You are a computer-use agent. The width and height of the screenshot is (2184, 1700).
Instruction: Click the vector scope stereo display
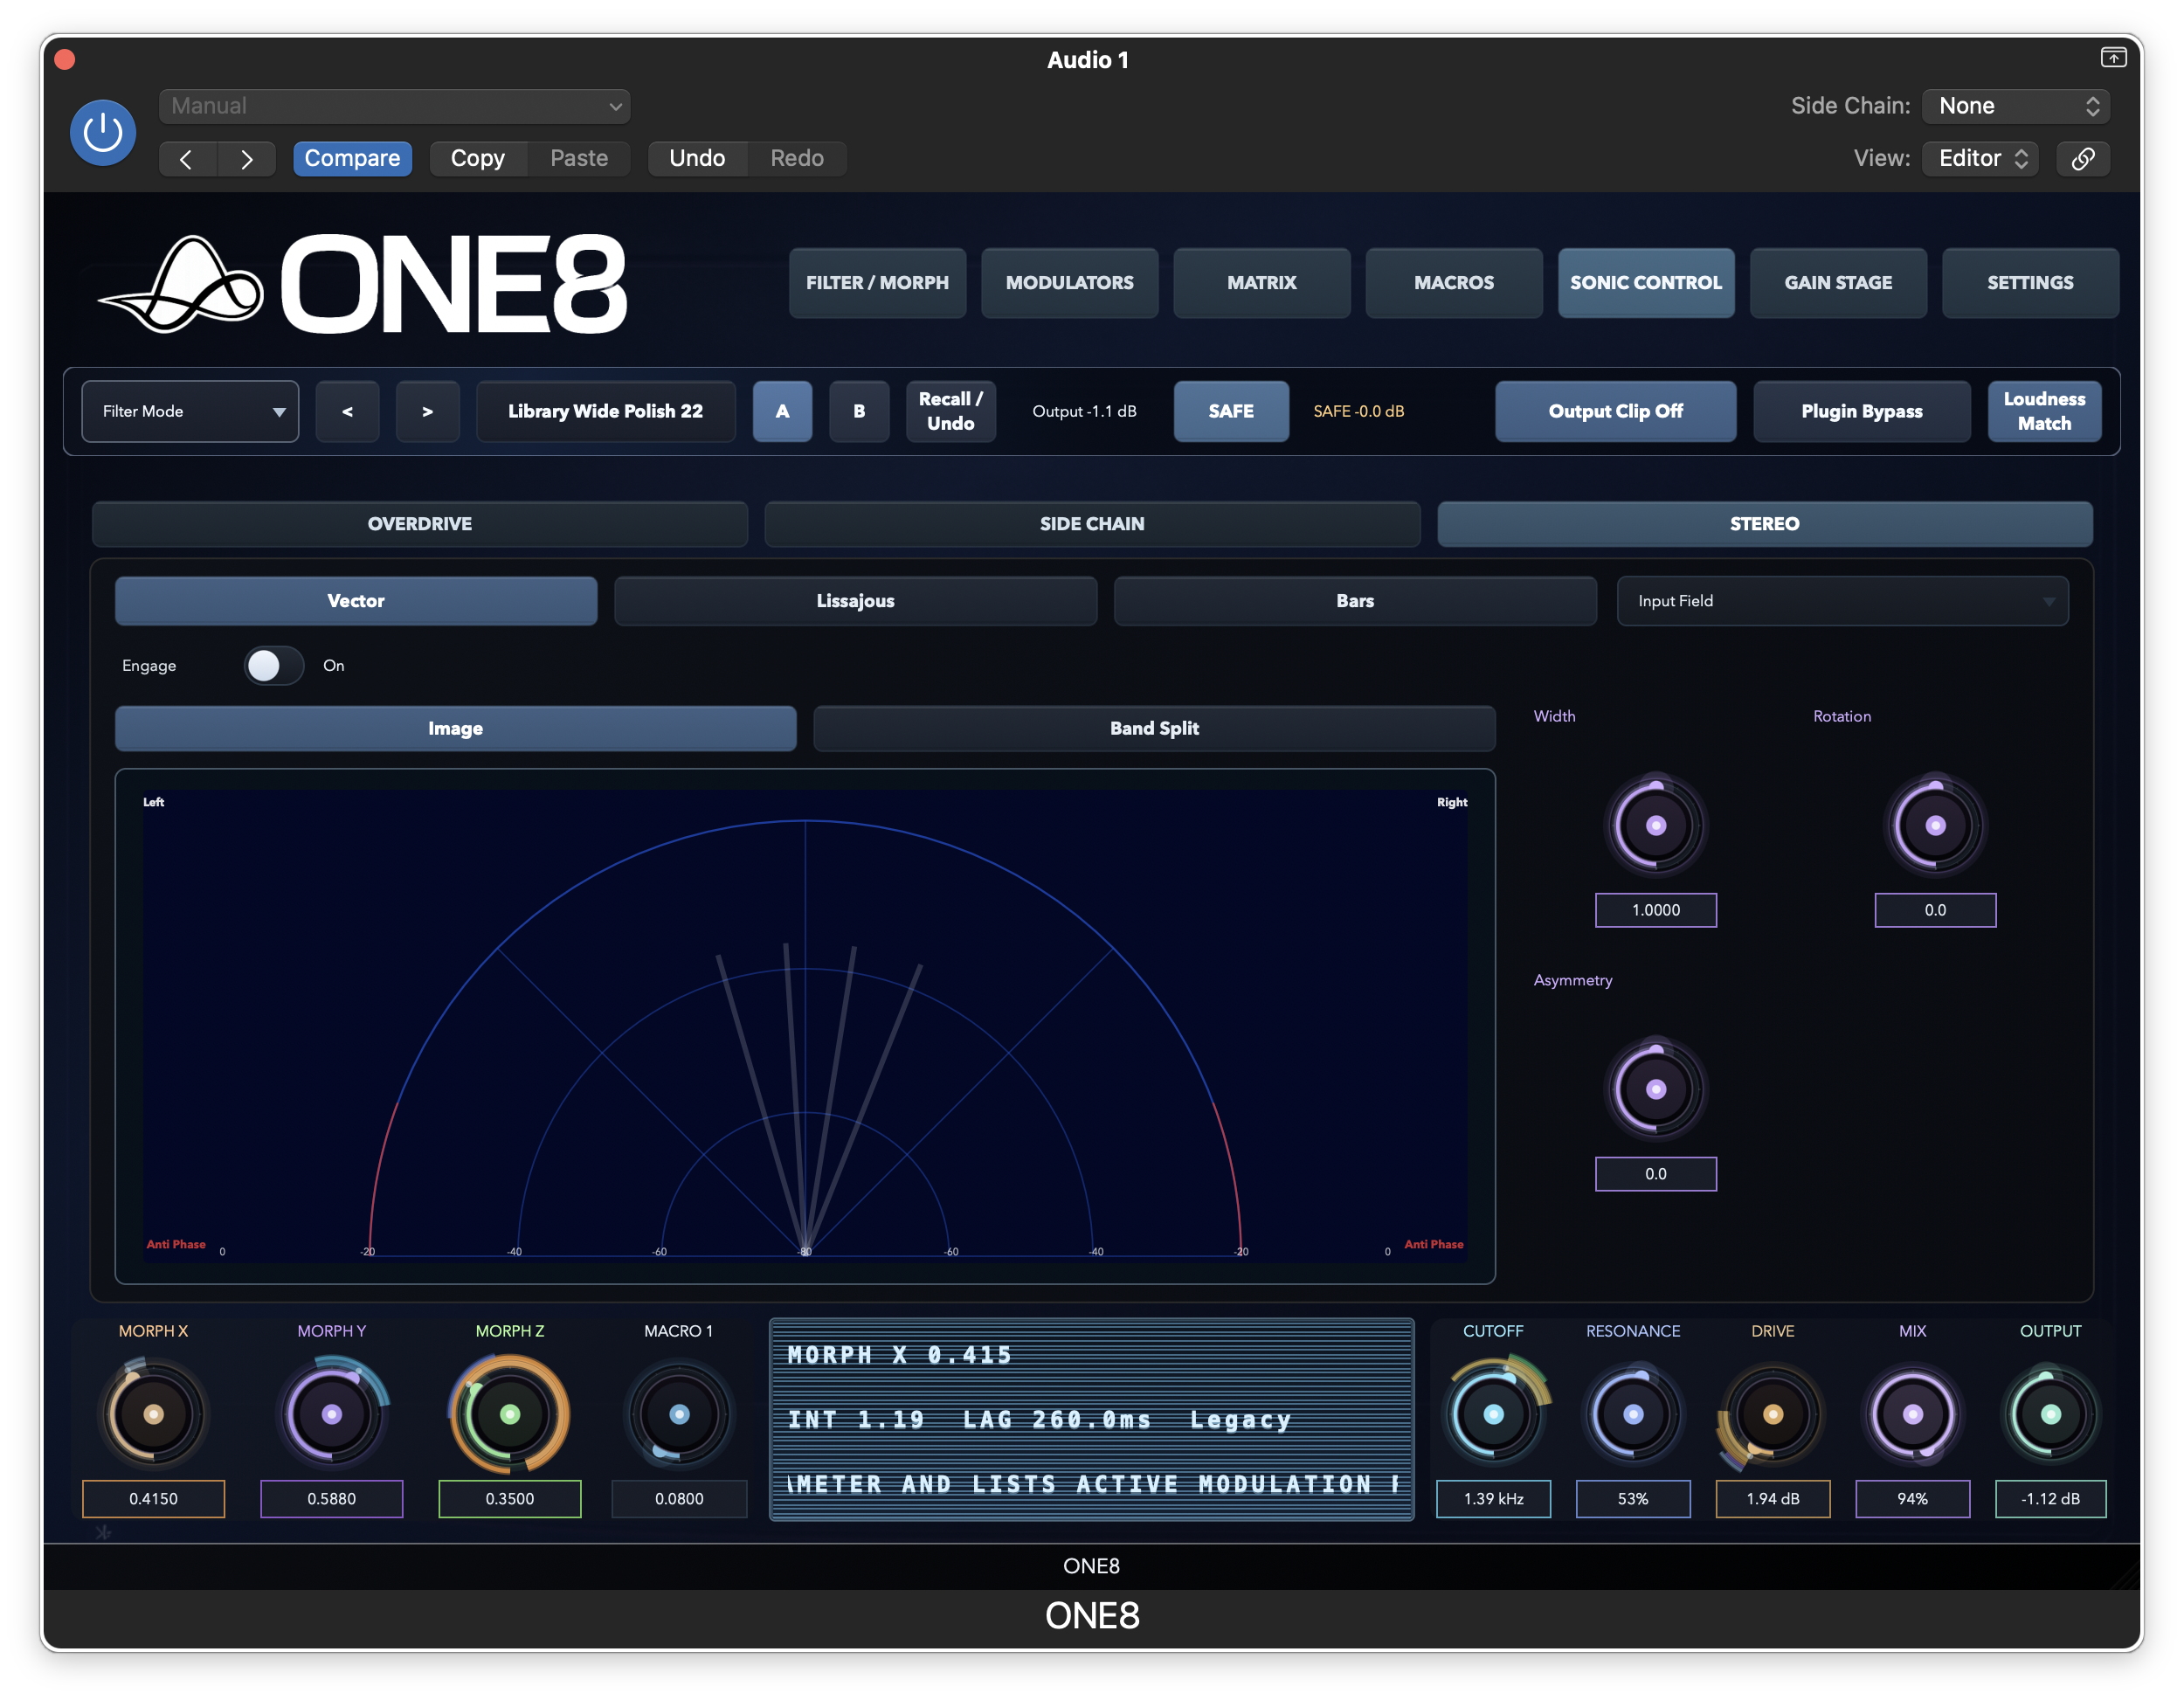(805, 1026)
